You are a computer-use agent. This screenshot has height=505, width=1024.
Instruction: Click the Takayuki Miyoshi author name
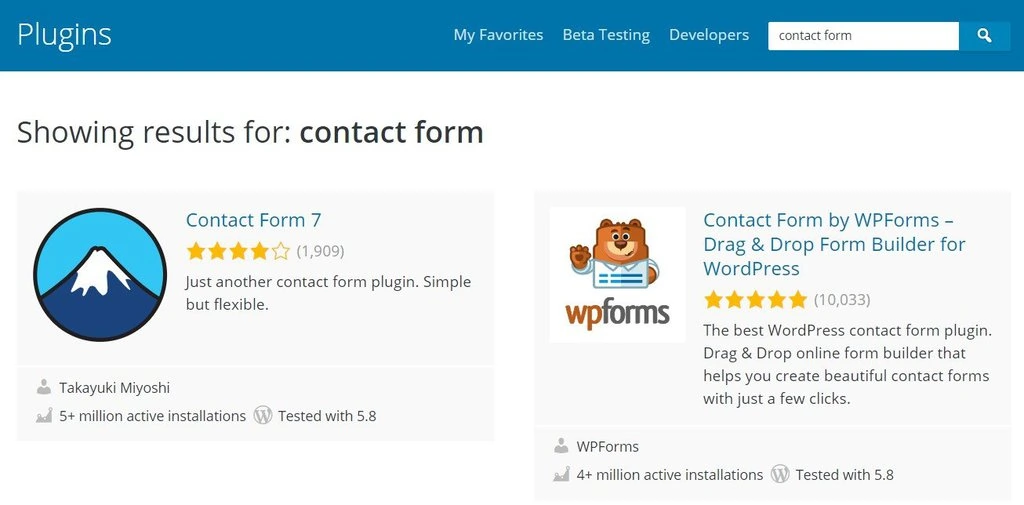[x=114, y=387]
